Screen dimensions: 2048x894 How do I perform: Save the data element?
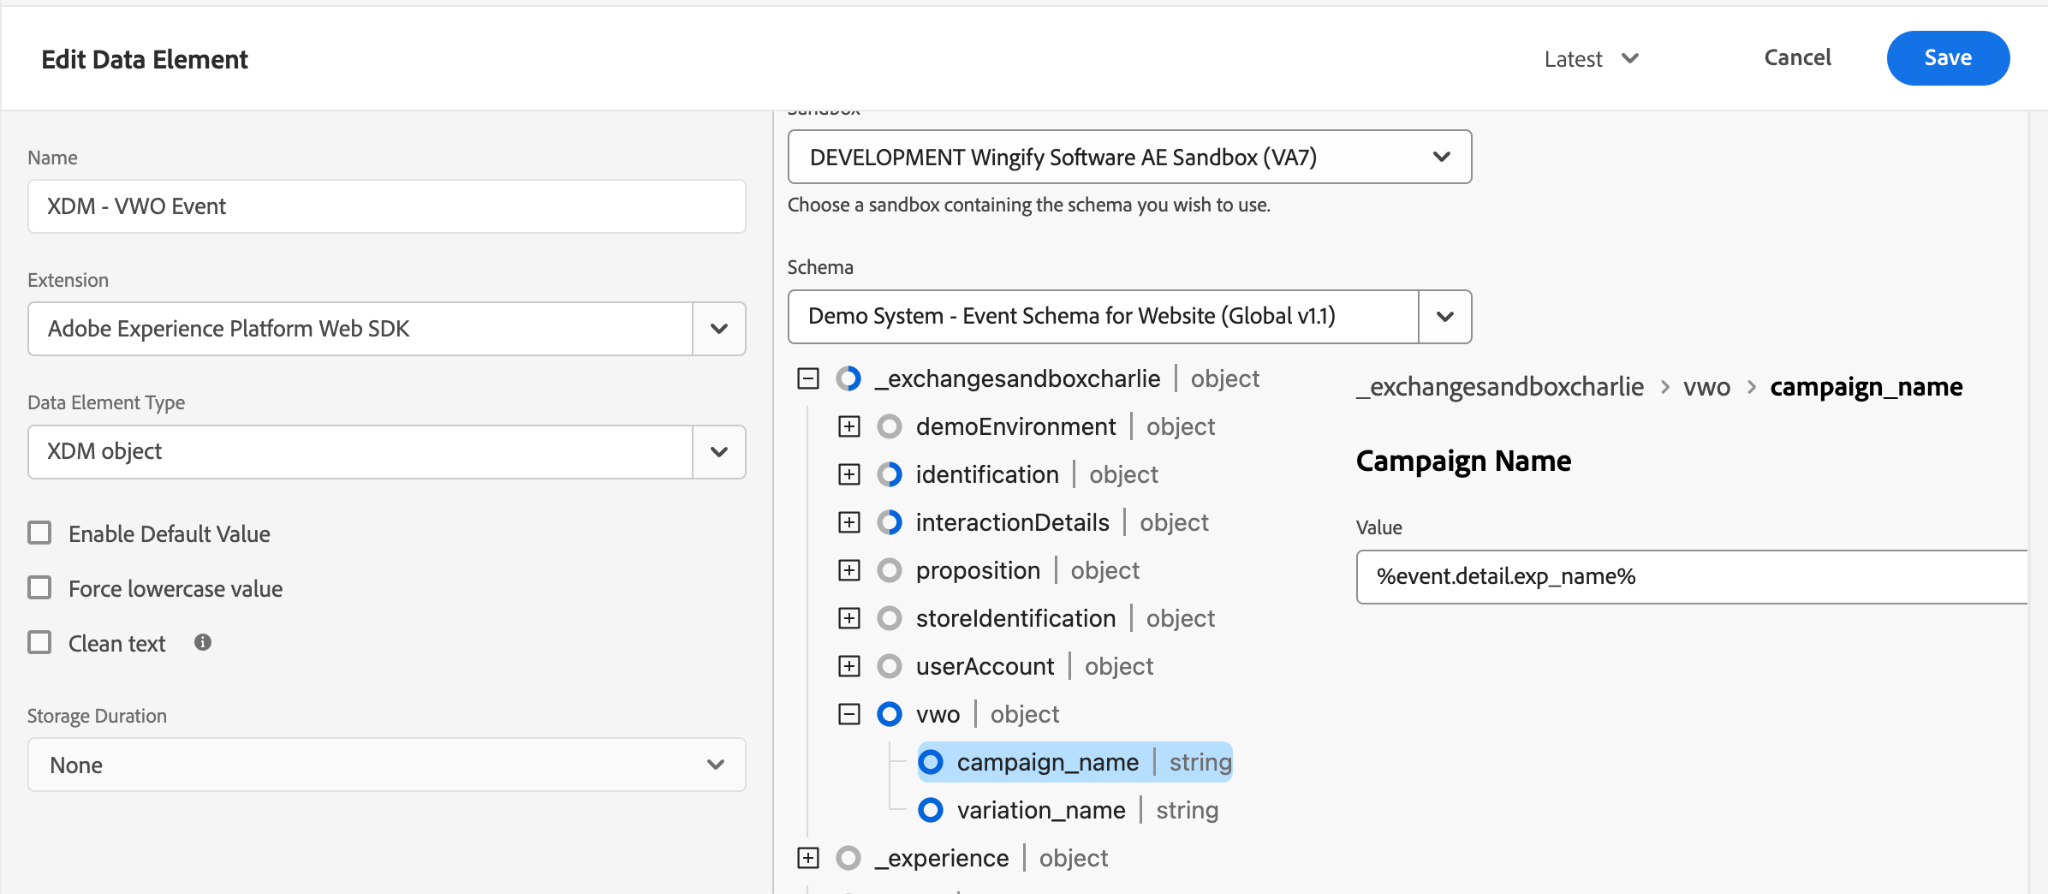tap(1948, 58)
